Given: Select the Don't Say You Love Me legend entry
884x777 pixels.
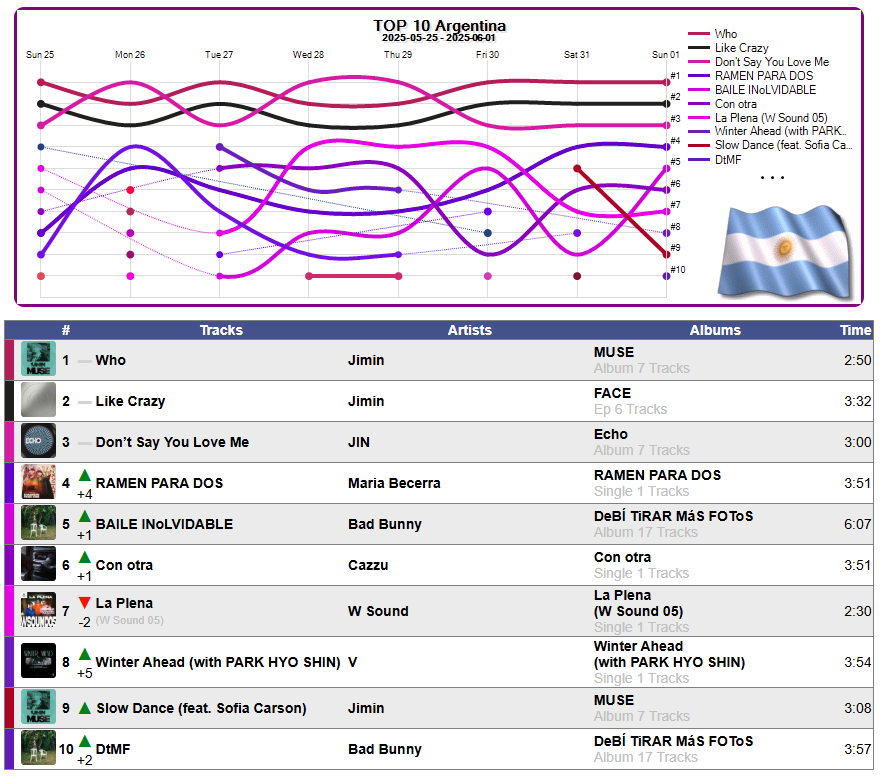Looking at the screenshot, I should point(759,62).
